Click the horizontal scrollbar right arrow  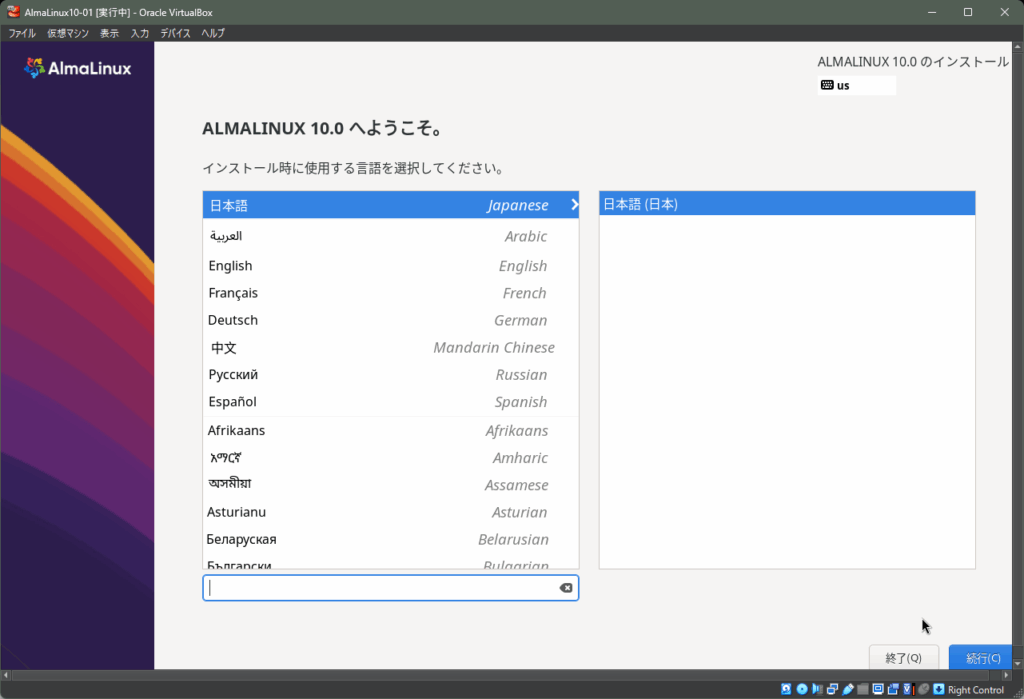tap(1006, 675)
